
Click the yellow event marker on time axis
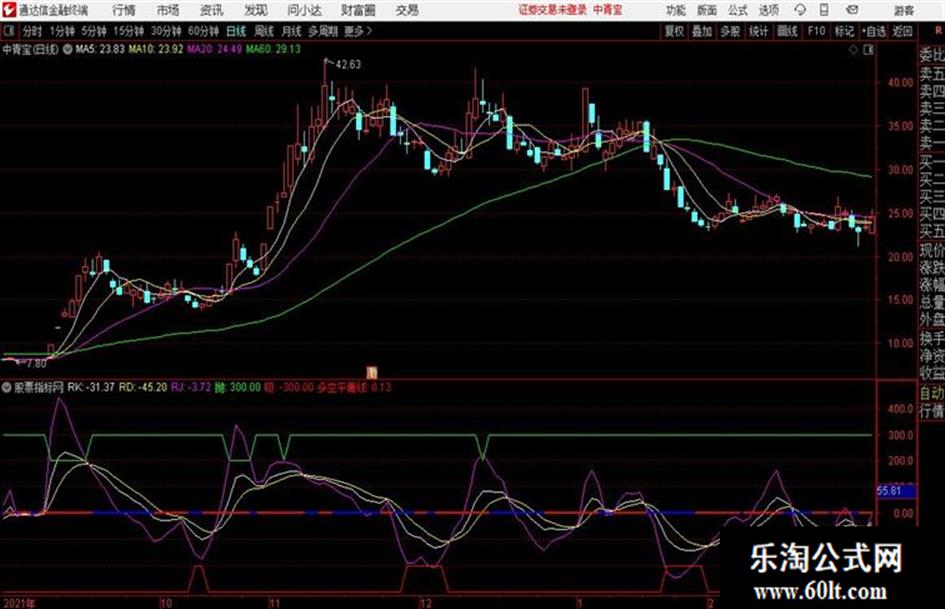372,372
